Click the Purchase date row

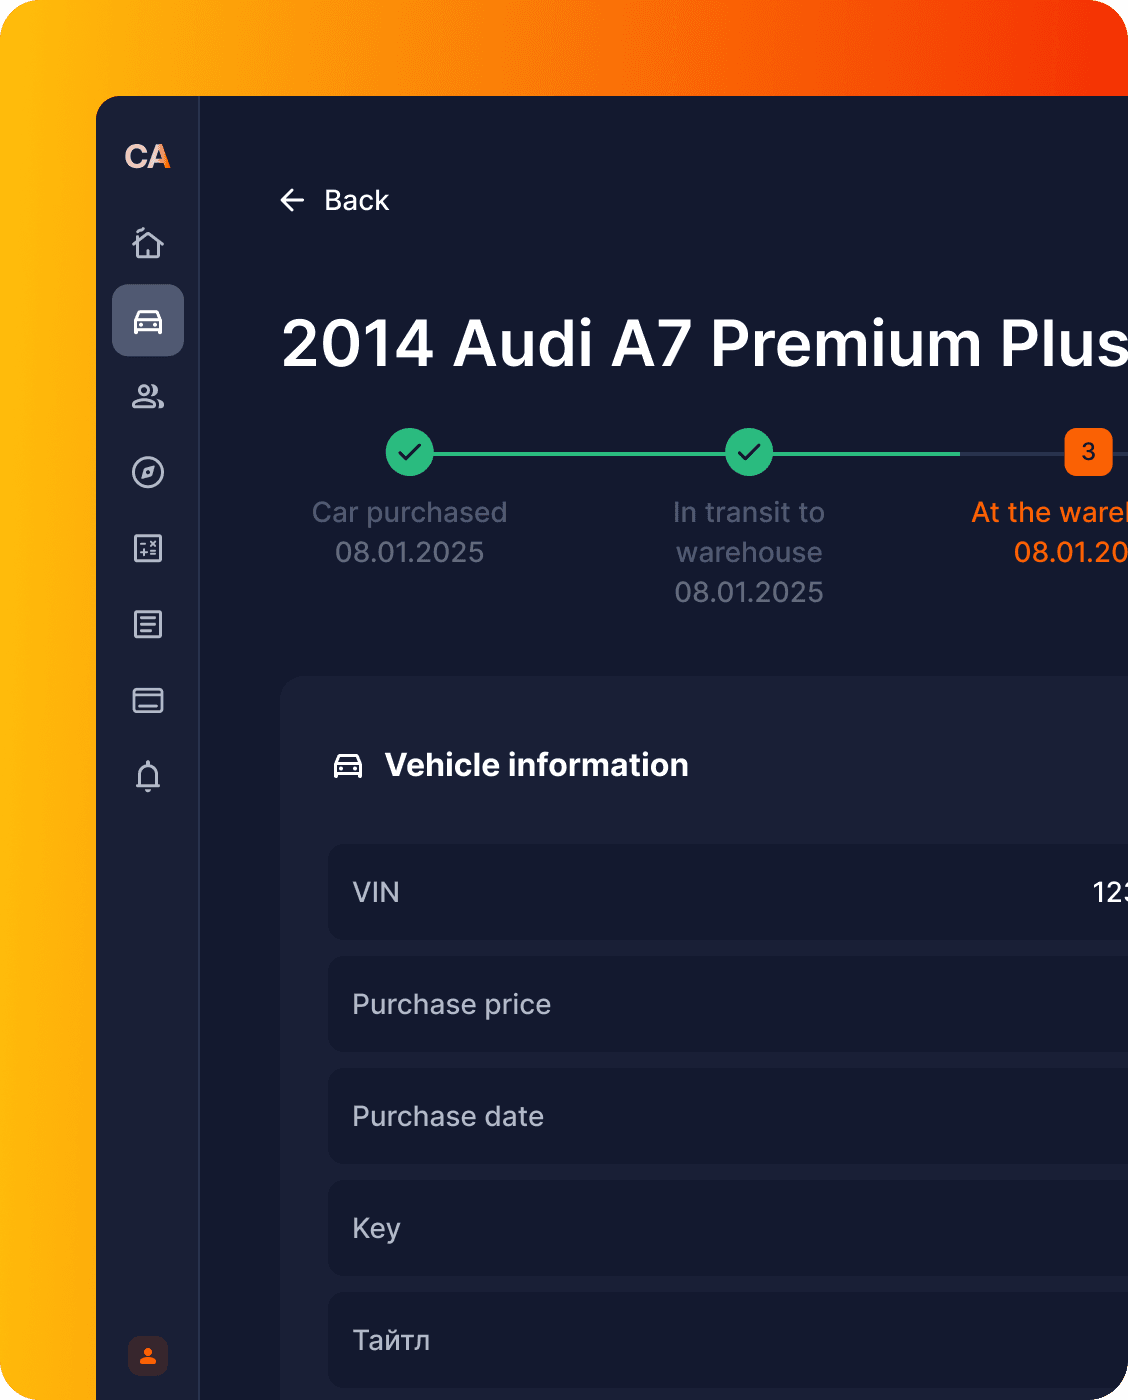(x=728, y=1116)
